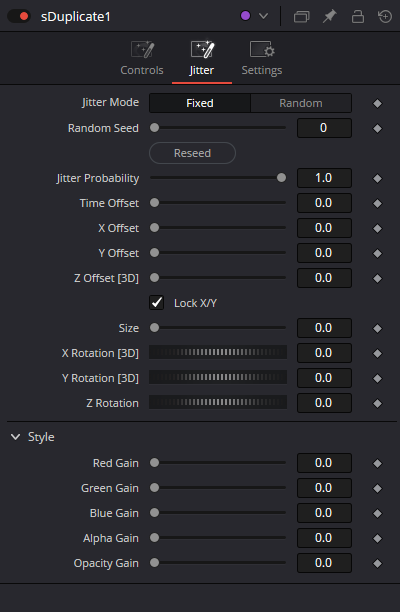The width and height of the screenshot is (400, 612).
Task: Toggle the Lock X/Y checkbox
Action: tap(156, 302)
